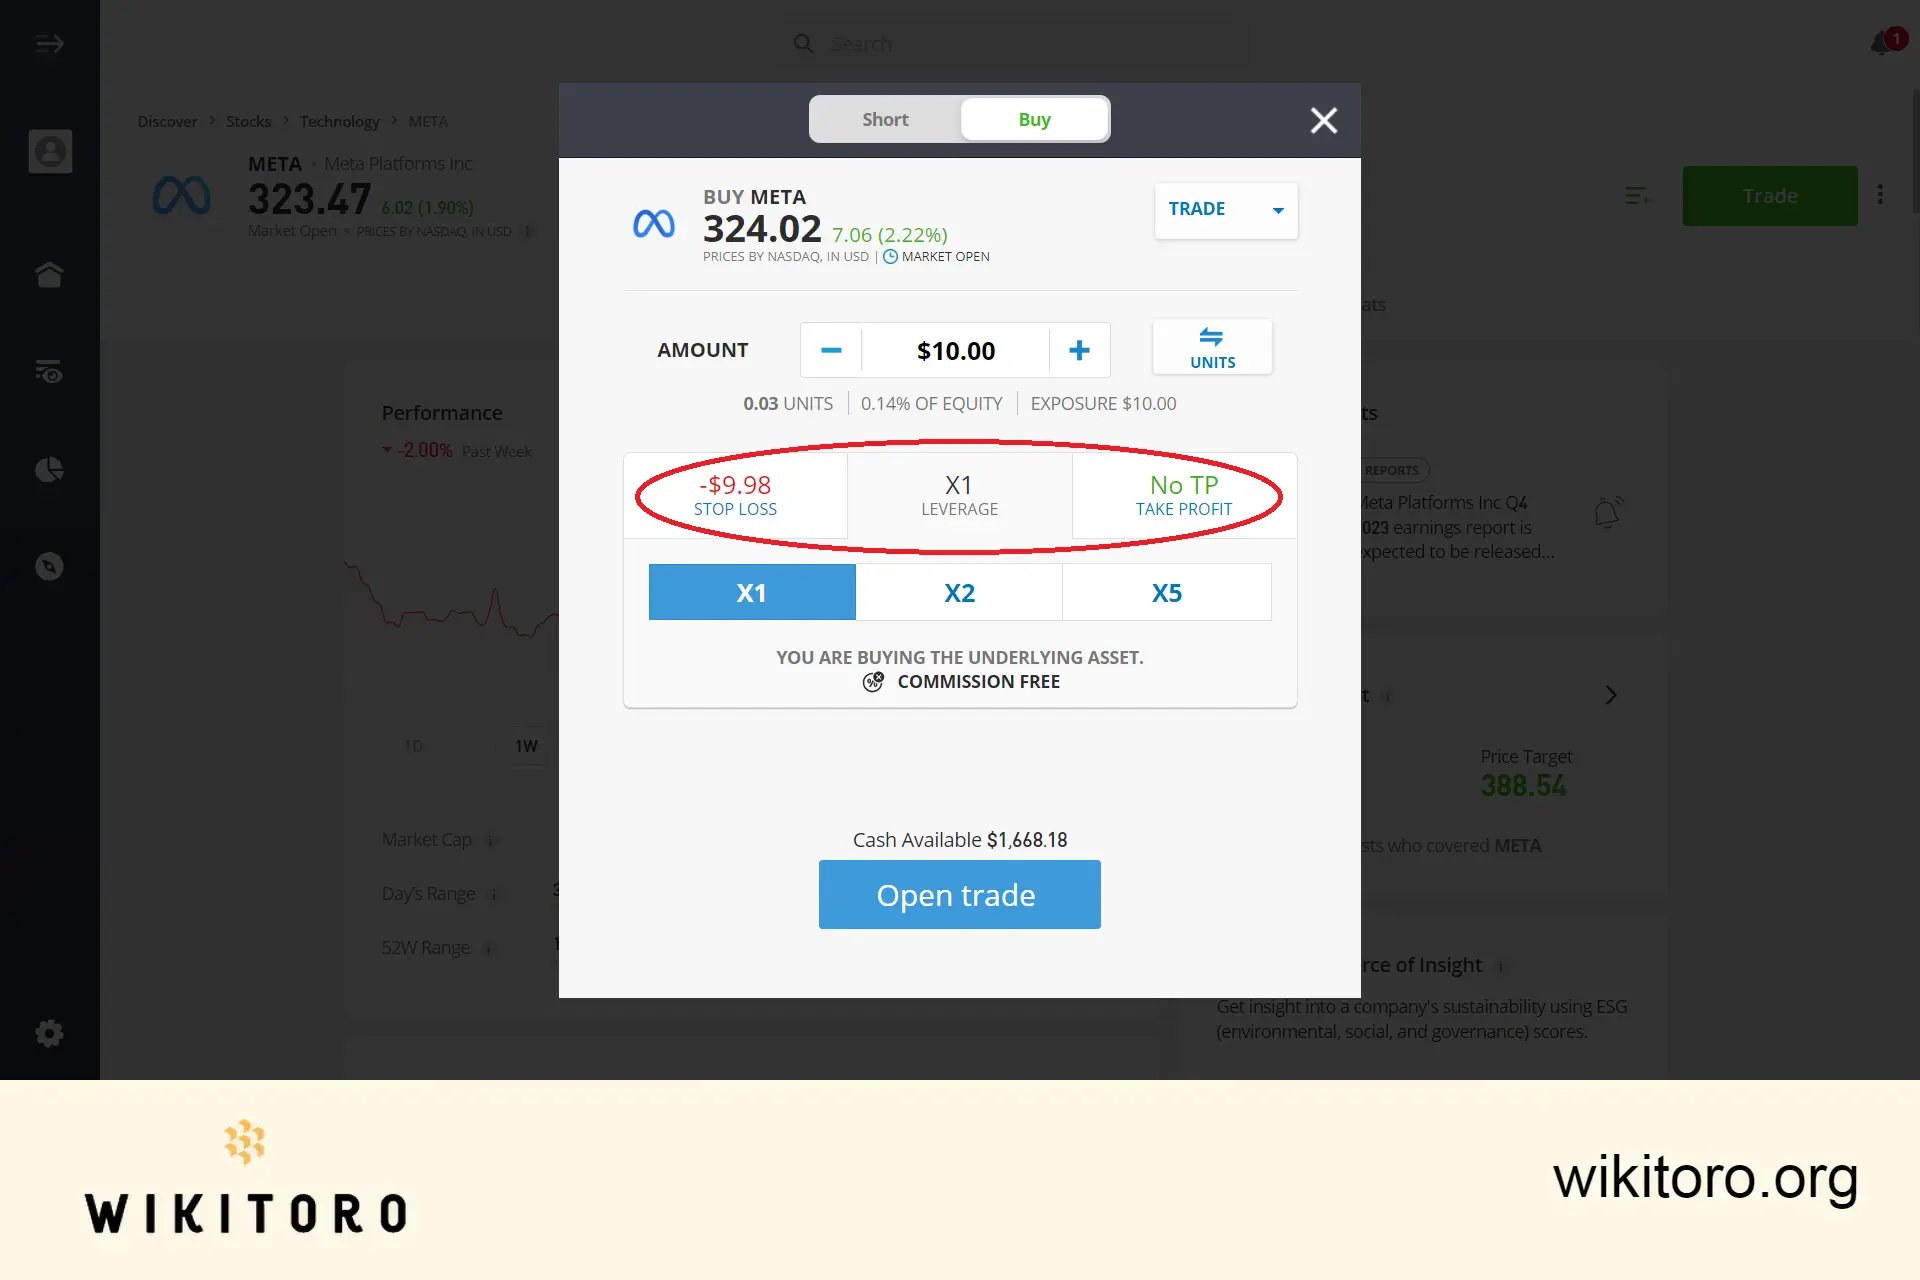
Task: Click the decrease amount minus button
Action: pyautogui.click(x=831, y=349)
